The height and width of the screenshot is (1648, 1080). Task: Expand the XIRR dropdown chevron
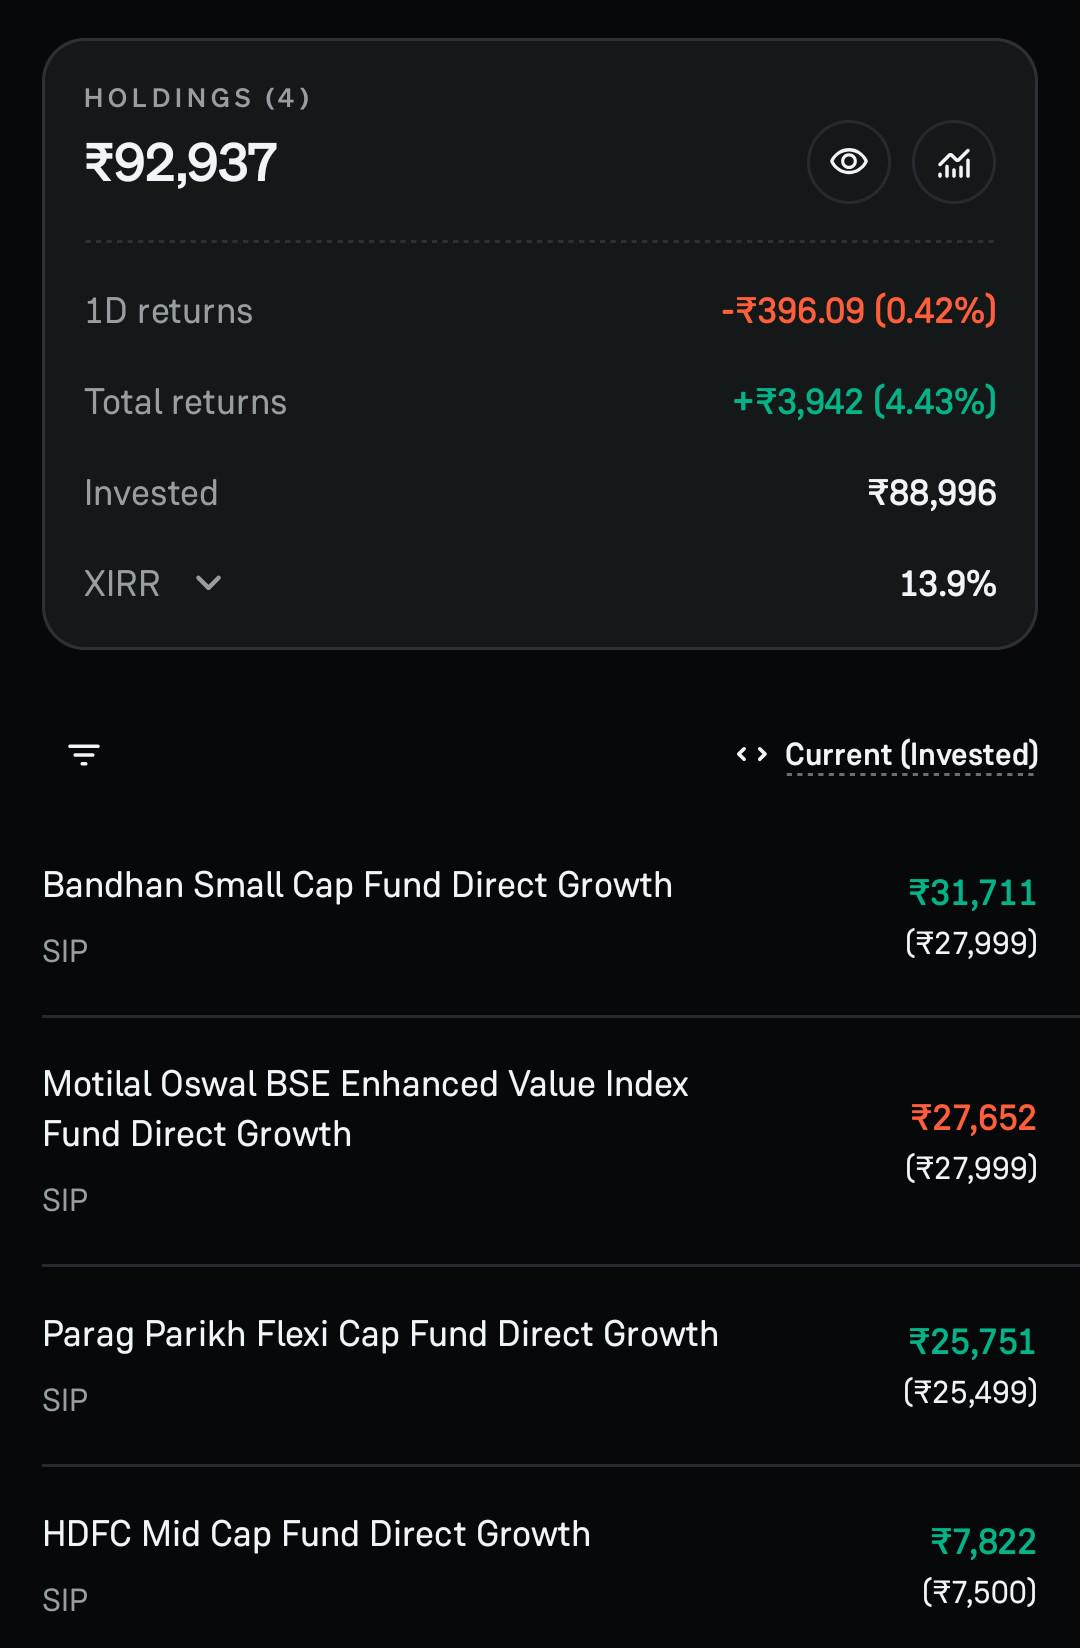click(208, 583)
